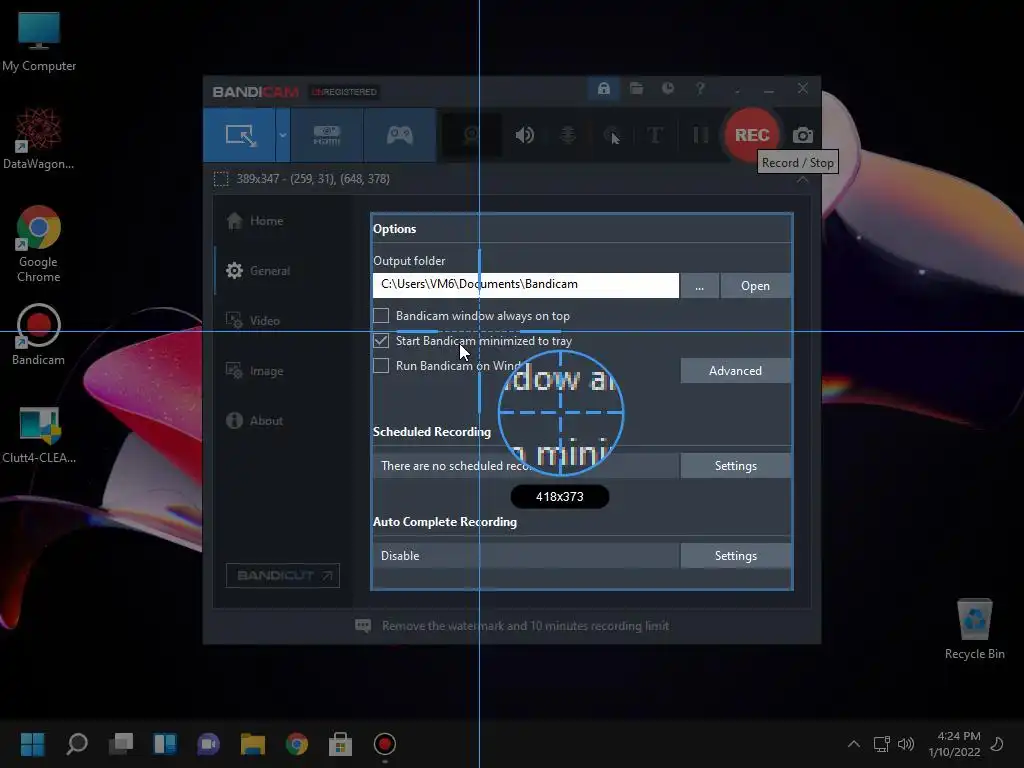Open the scheduler clock icon in title bar
1024x768 pixels.
click(x=667, y=88)
